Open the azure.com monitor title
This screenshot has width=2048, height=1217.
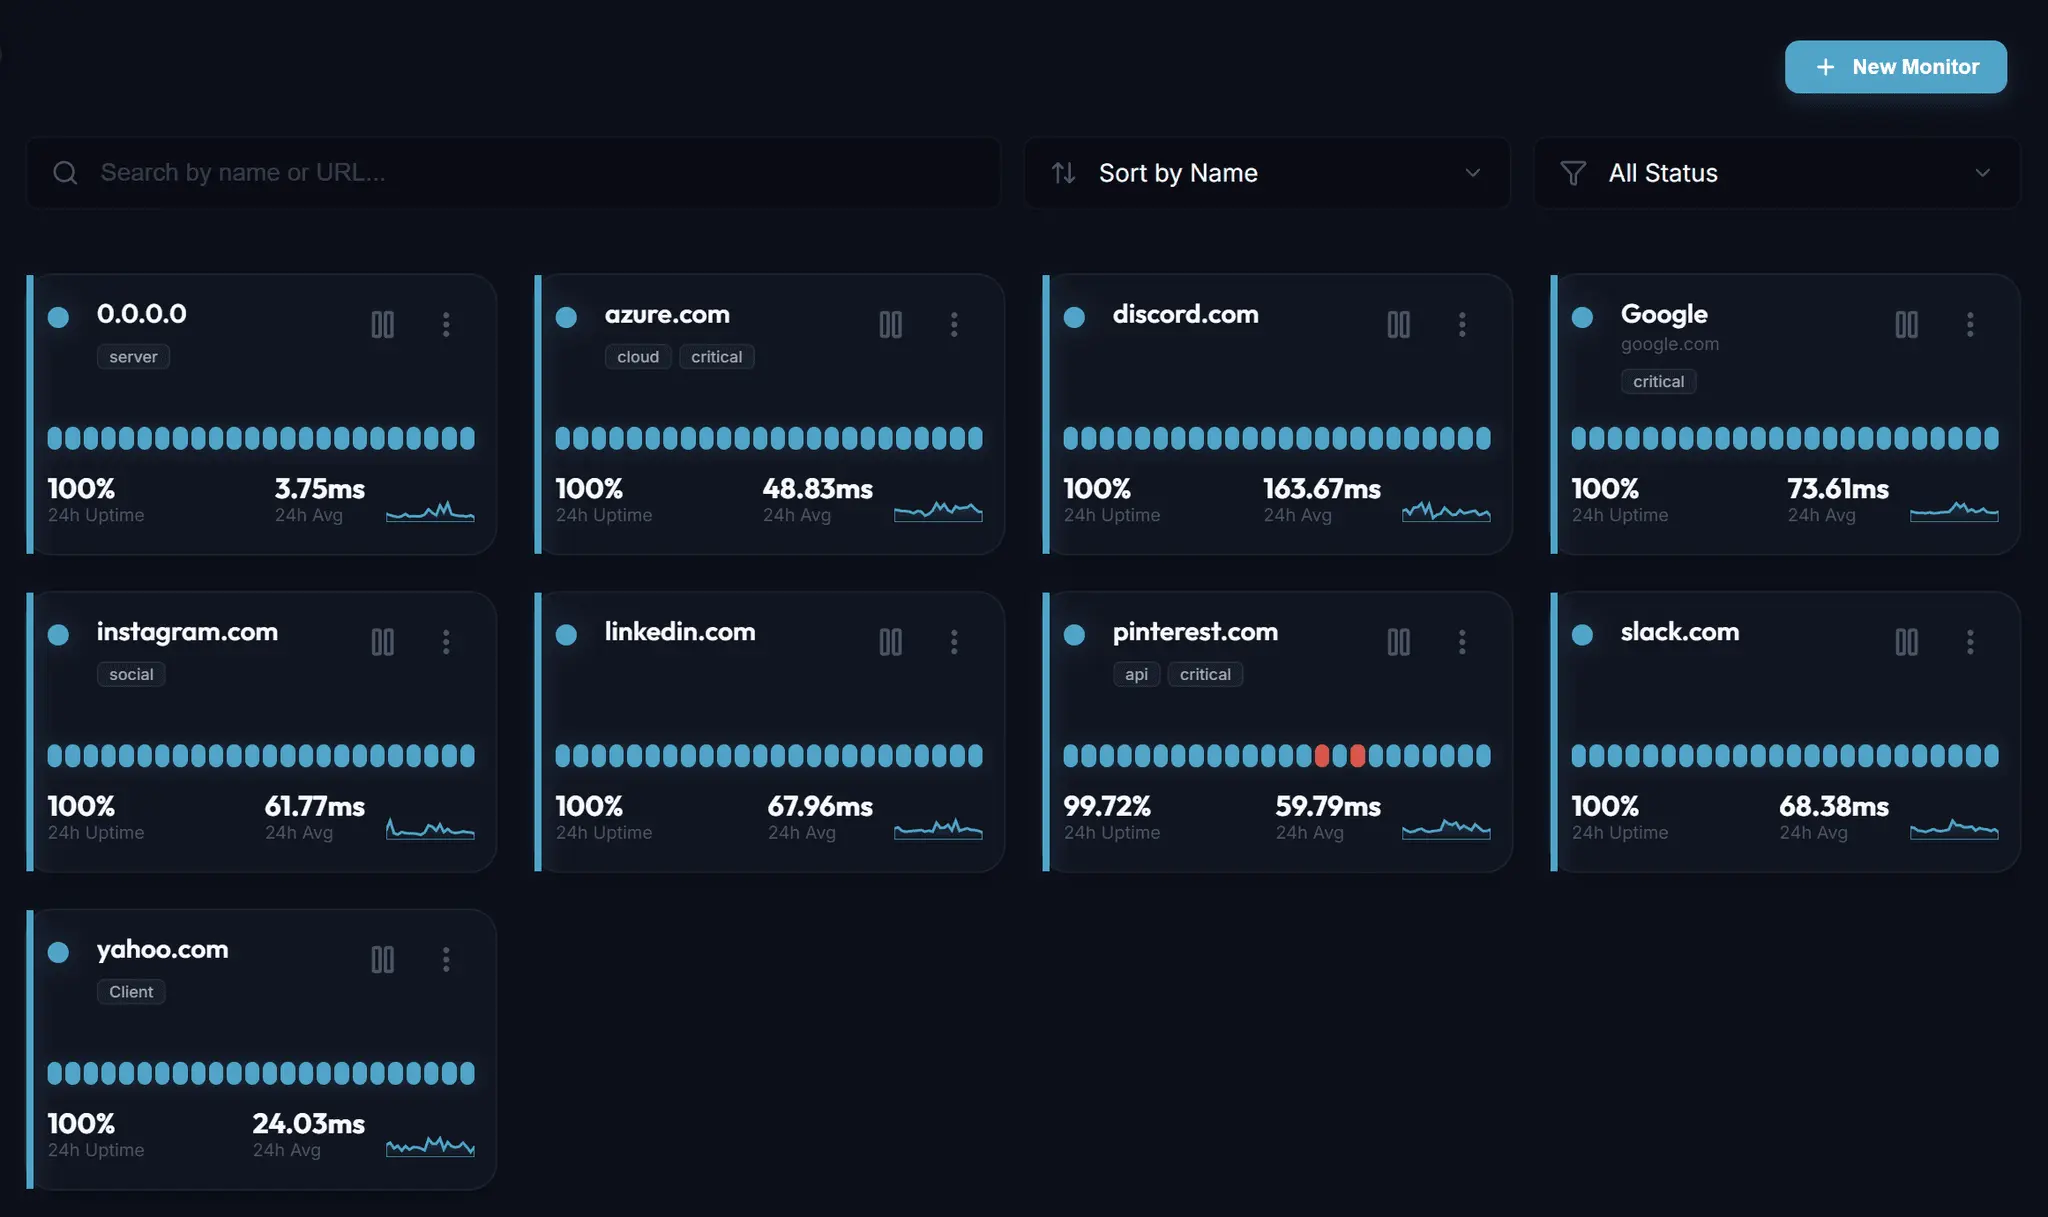click(667, 314)
